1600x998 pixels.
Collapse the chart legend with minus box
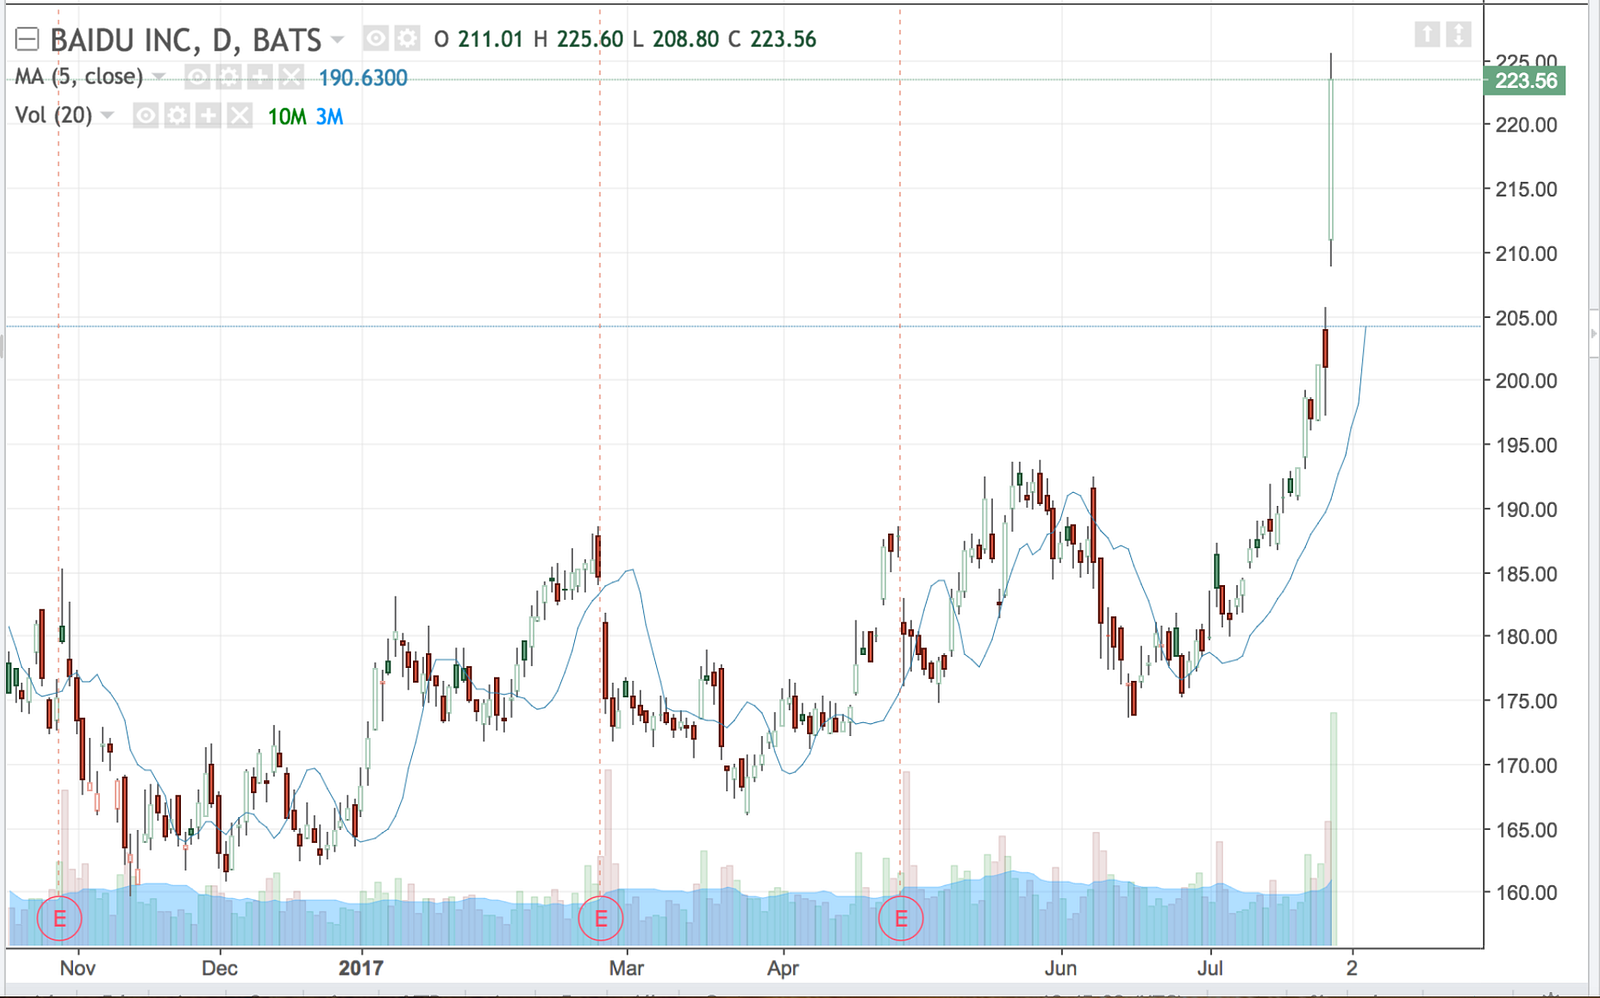[27, 40]
